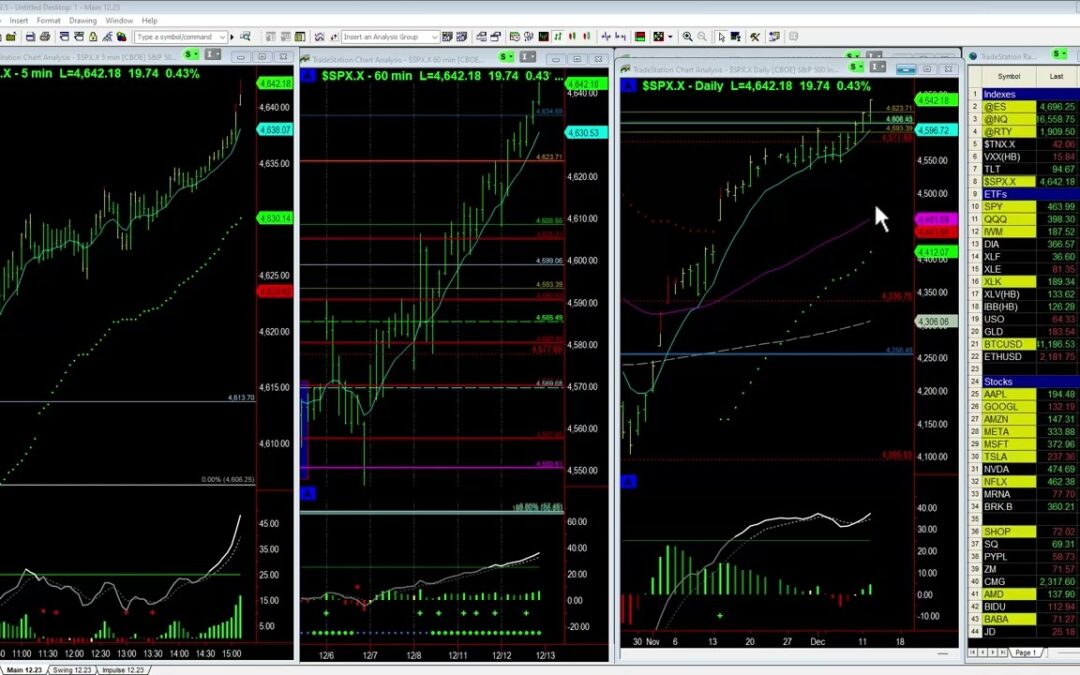1080x675 pixels.
Task: Open the Format menu
Action: pyautogui.click(x=48, y=20)
